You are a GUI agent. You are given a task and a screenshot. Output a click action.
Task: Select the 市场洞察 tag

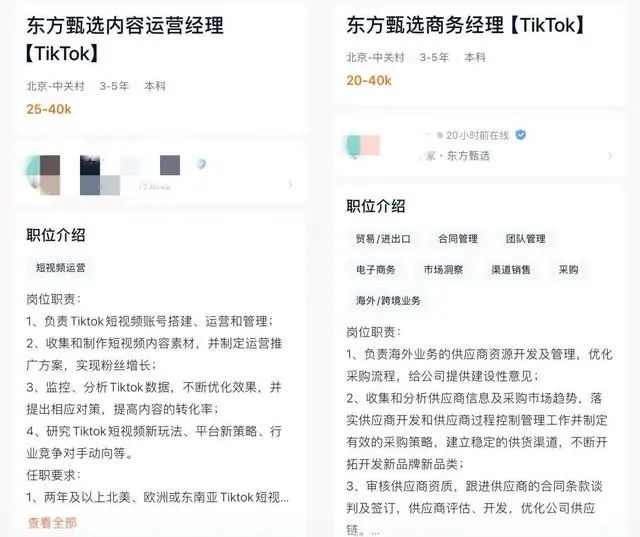coord(443,270)
